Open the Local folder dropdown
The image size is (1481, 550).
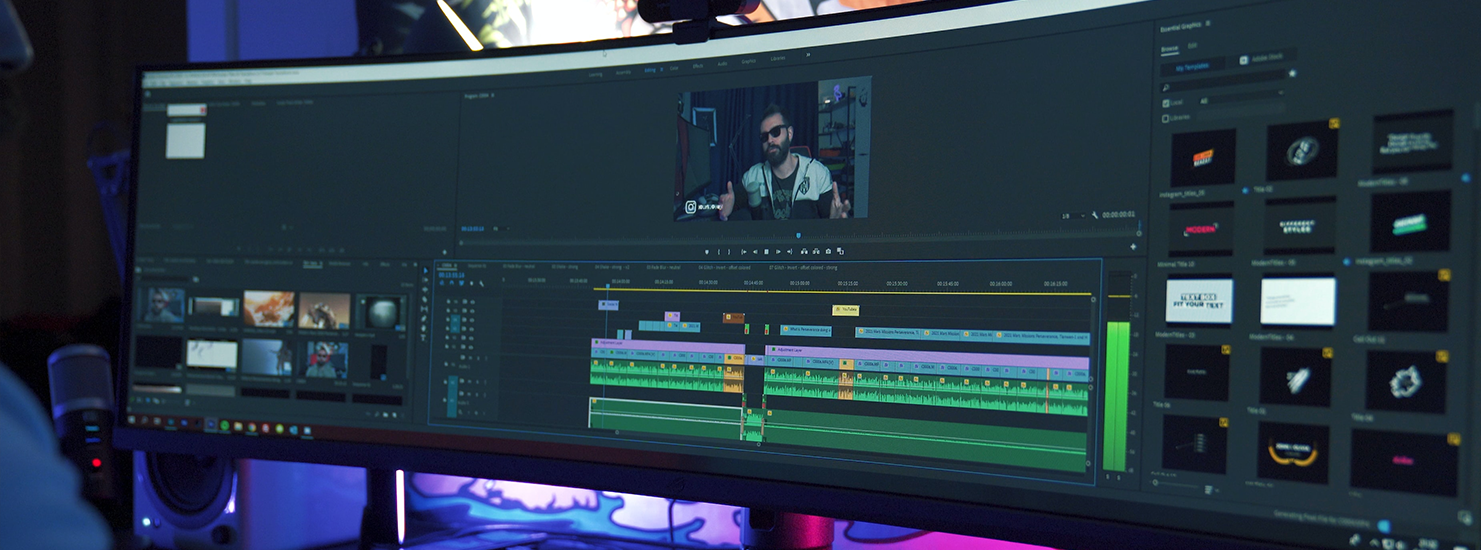[x=1241, y=99]
